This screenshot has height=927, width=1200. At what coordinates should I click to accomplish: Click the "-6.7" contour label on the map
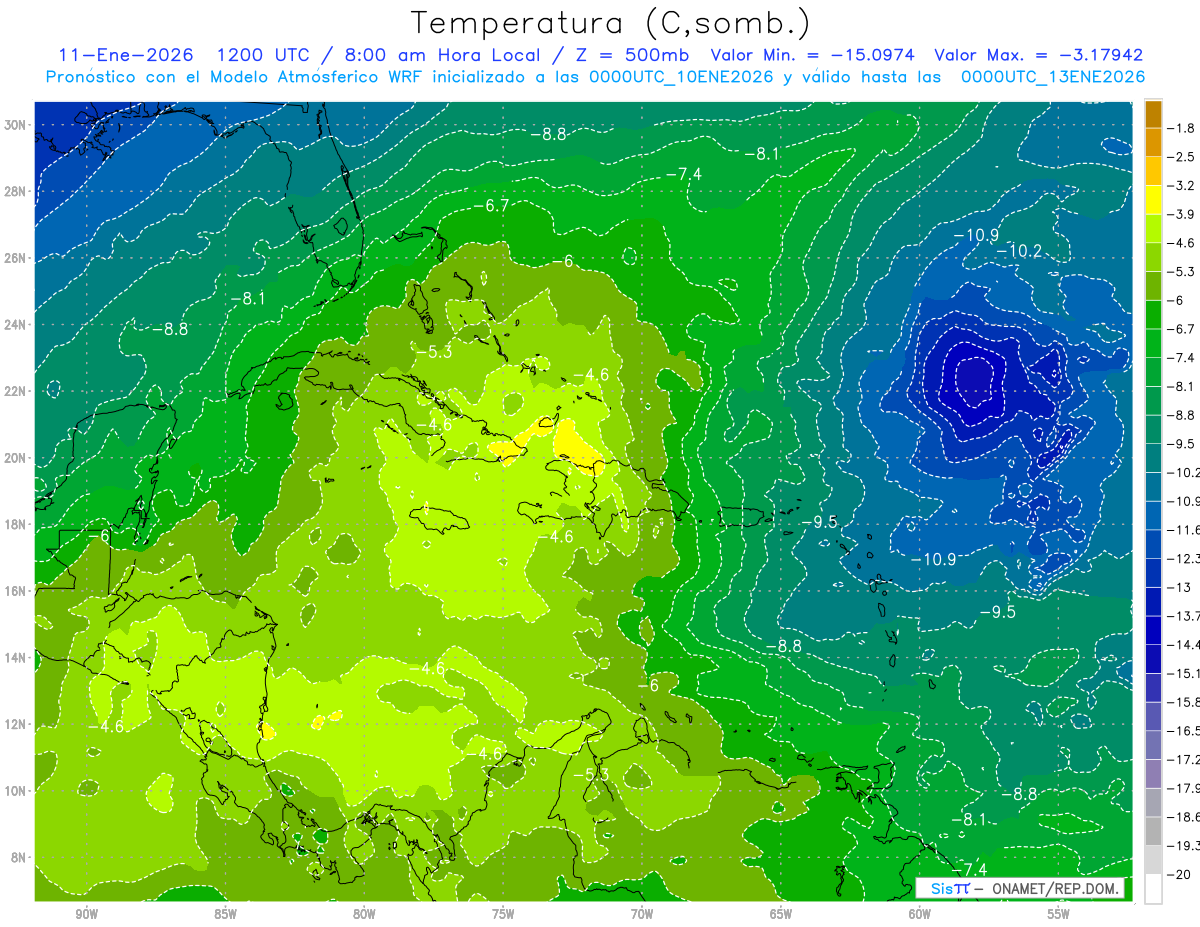pyautogui.click(x=491, y=205)
